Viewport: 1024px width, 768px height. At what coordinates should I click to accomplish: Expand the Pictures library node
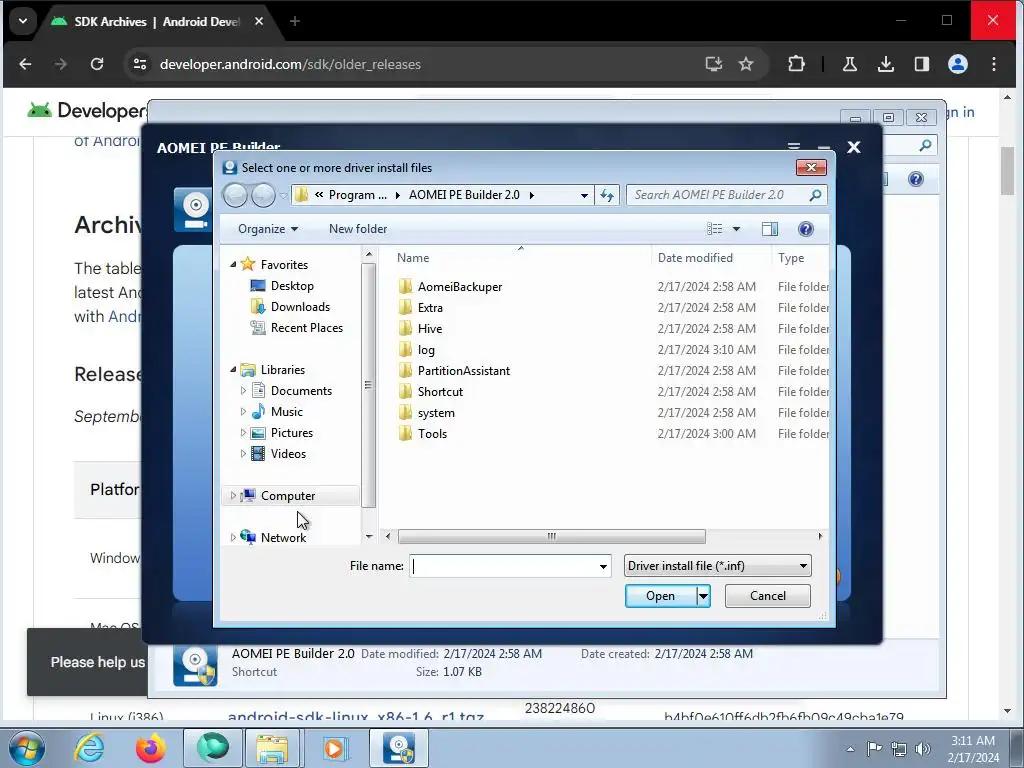243,432
